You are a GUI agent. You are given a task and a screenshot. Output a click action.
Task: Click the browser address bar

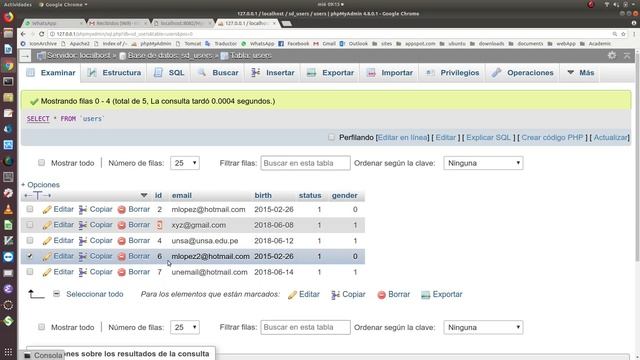pos(327,34)
